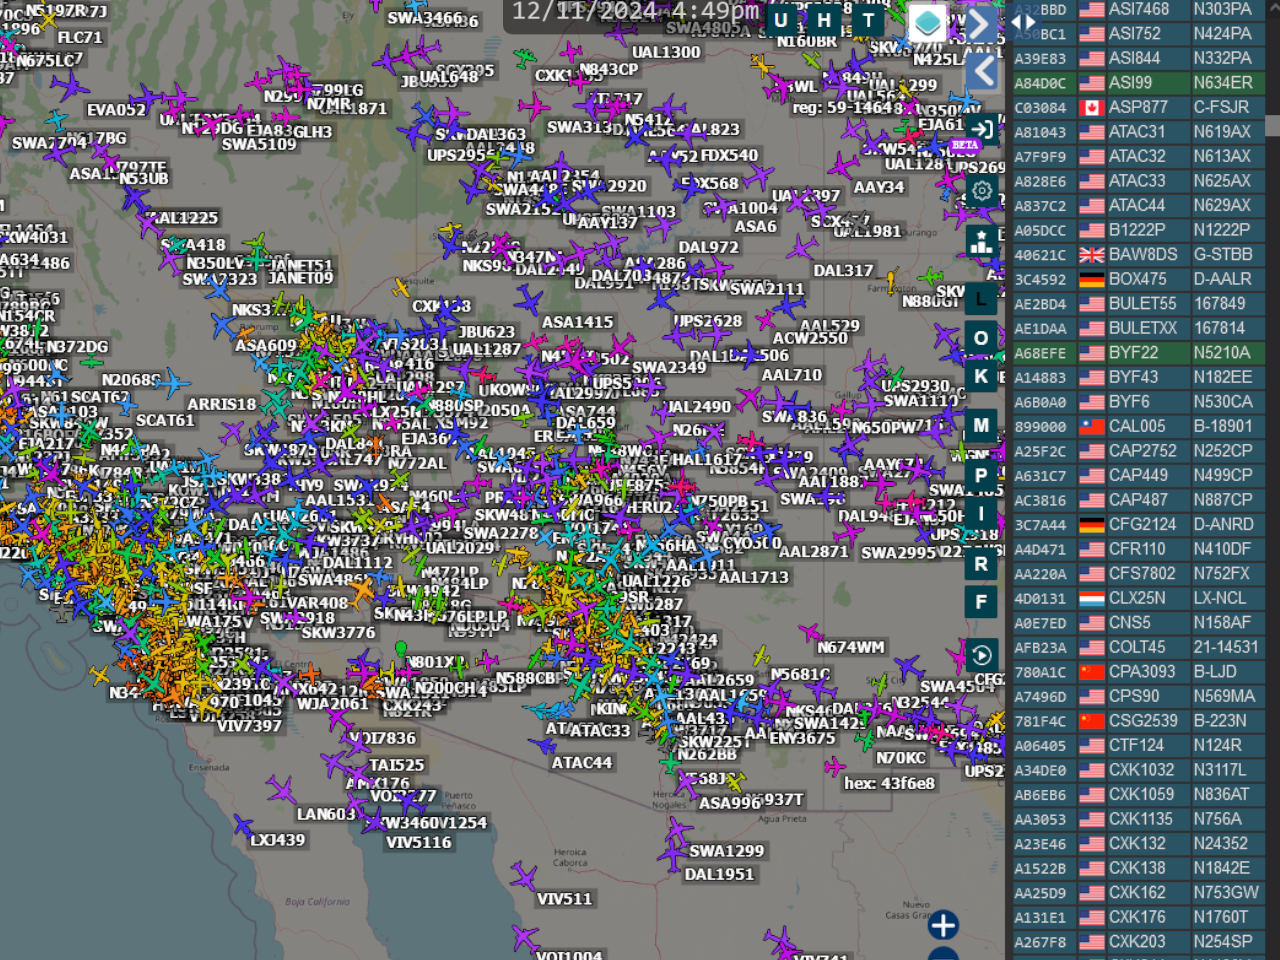
Task: Select the highlighted ASI99 table row
Action: tap(1138, 83)
